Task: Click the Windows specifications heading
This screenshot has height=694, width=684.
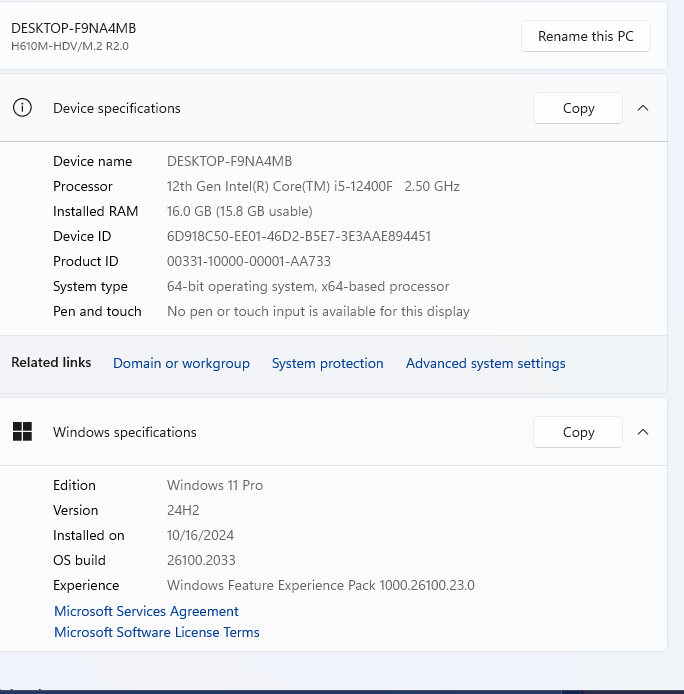Action: click(x=125, y=432)
